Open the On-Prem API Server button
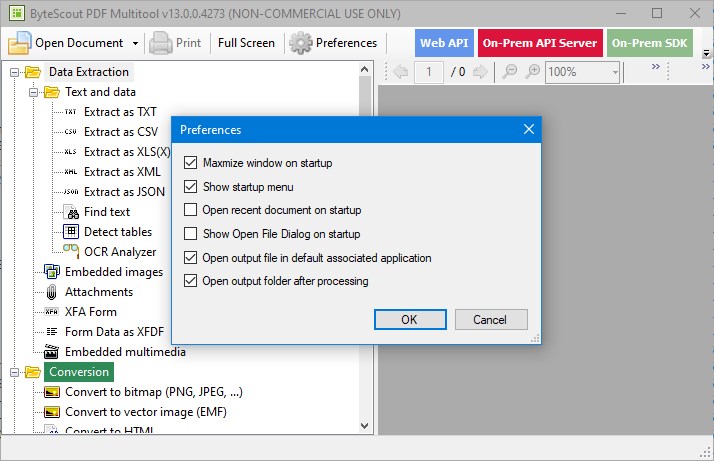Image resolution: width=714 pixels, height=461 pixels. pos(540,43)
